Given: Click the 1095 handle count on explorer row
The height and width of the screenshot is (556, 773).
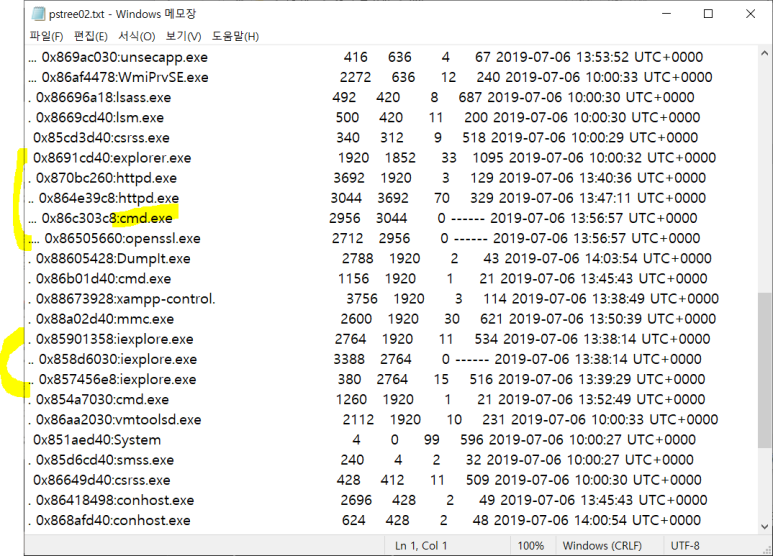Looking at the screenshot, I should pos(488,158).
